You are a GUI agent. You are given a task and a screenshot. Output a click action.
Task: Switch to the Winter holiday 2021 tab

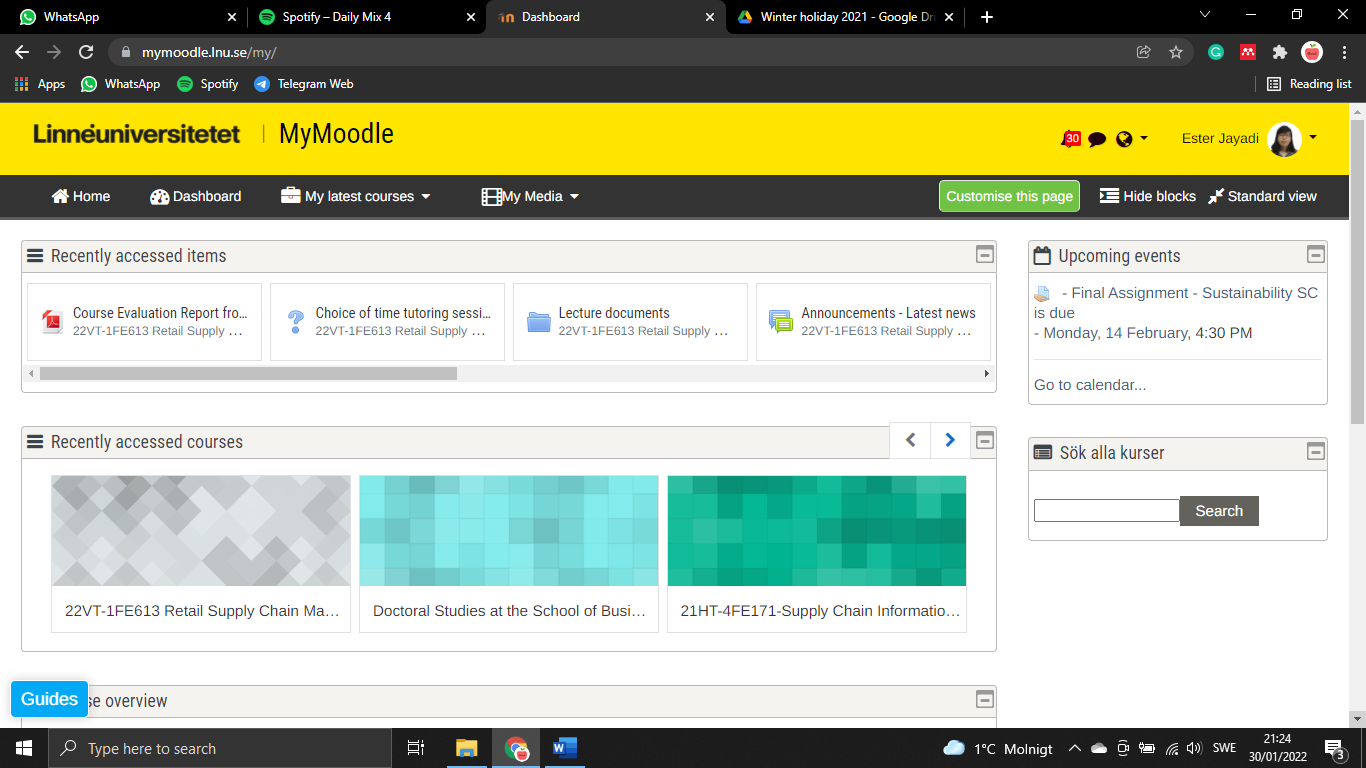pyautogui.click(x=845, y=17)
